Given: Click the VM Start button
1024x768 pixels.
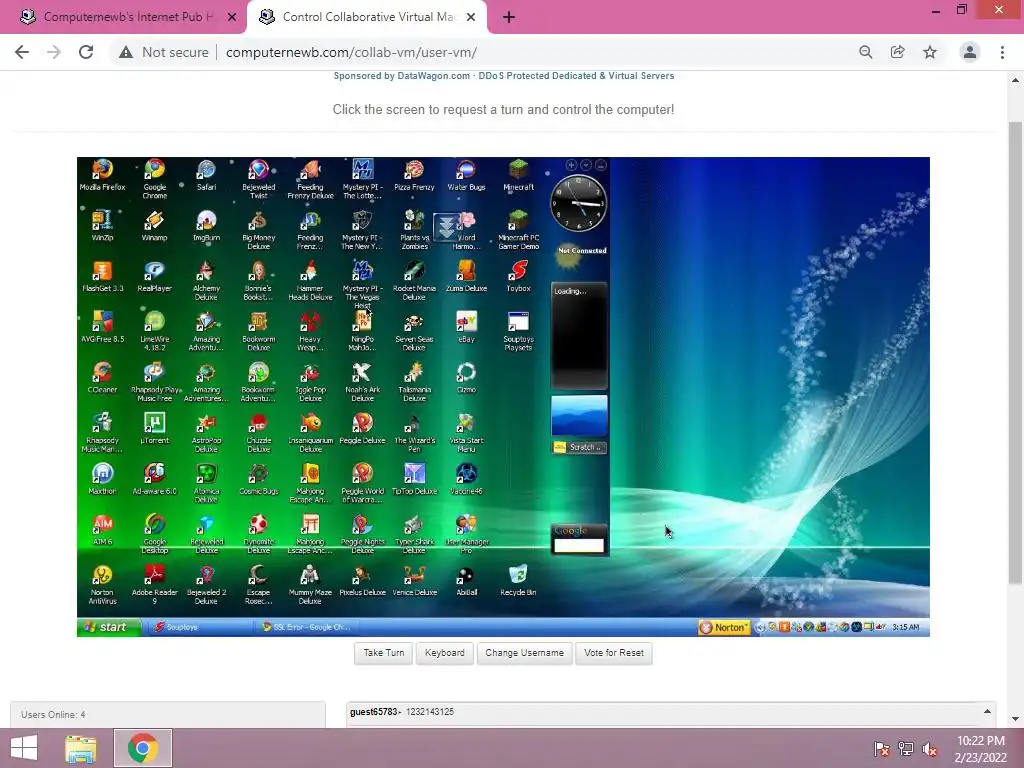Looking at the screenshot, I should (x=109, y=627).
